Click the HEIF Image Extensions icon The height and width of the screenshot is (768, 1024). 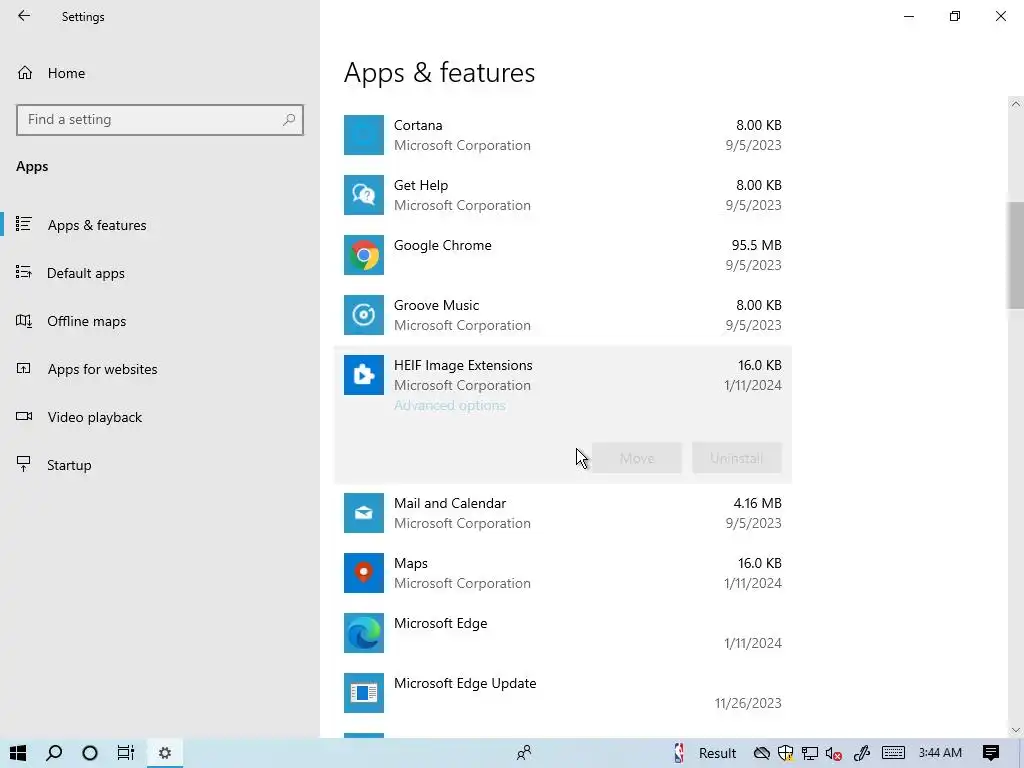click(x=364, y=376)
